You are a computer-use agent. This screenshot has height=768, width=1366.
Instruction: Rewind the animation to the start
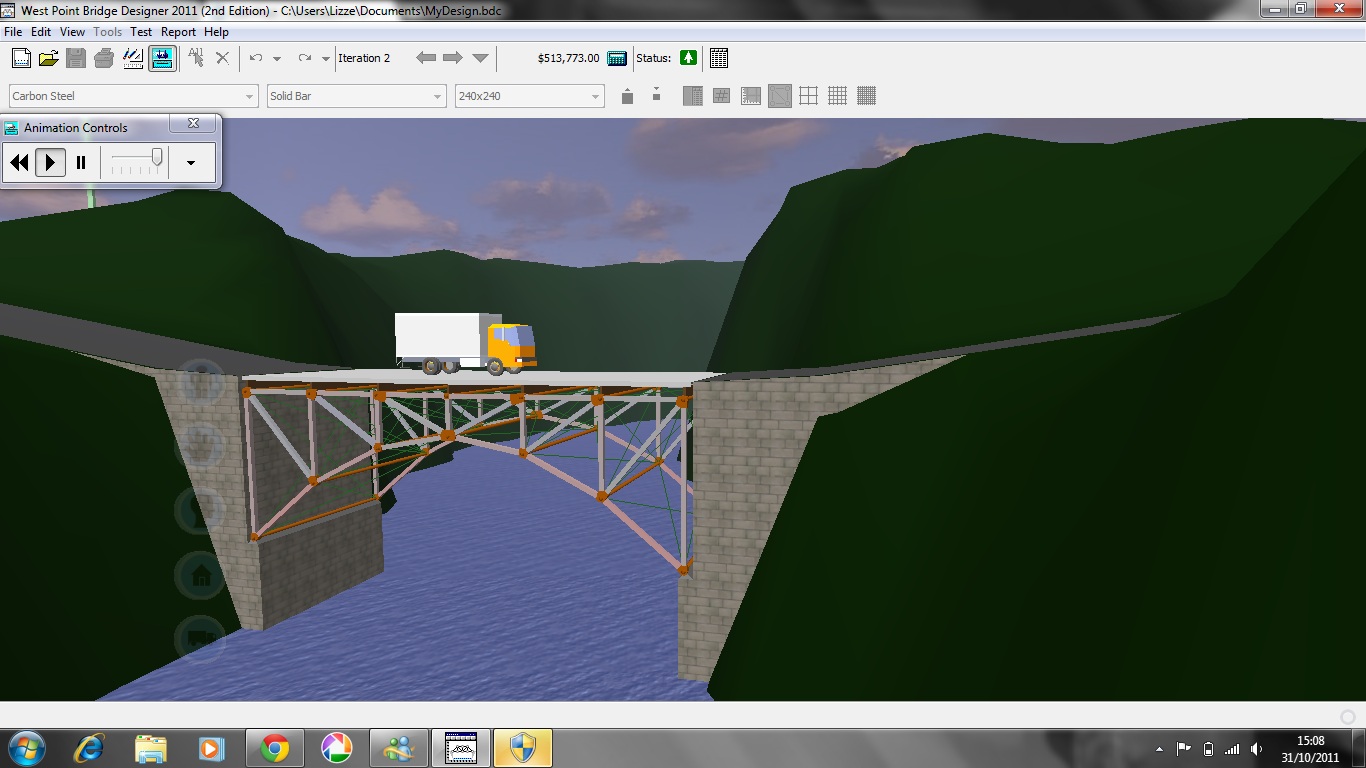[19, 162]
